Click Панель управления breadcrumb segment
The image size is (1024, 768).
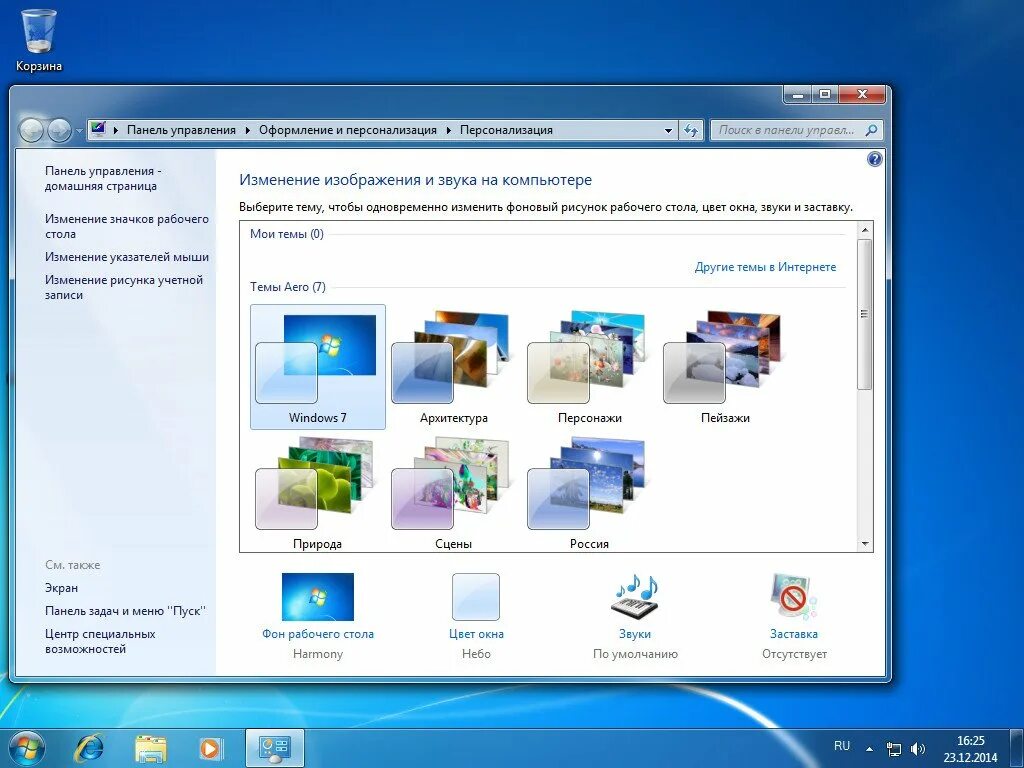tap(181, 130)
